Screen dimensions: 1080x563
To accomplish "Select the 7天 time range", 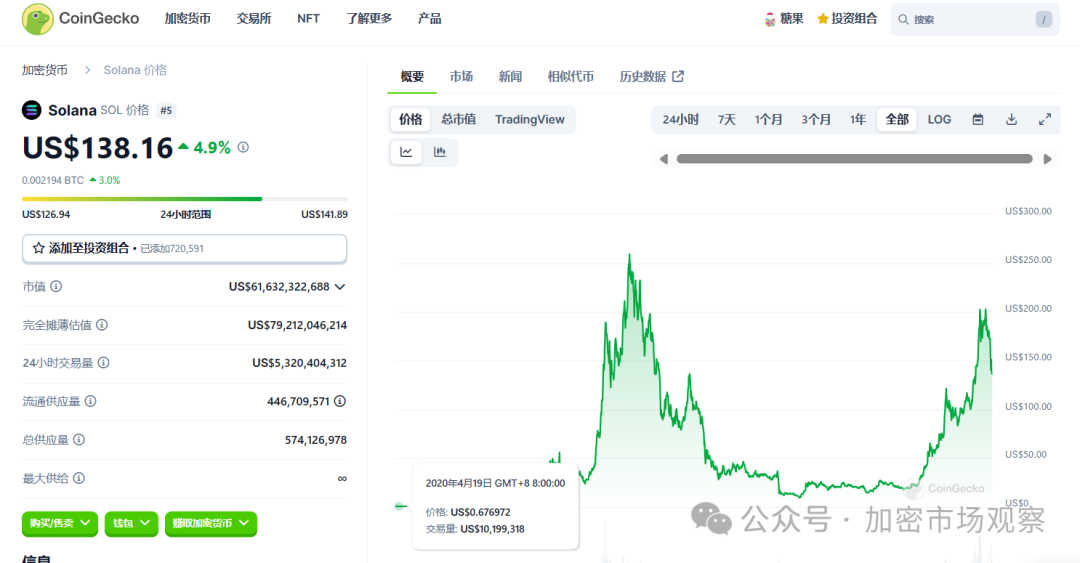I will pos(727,119).
